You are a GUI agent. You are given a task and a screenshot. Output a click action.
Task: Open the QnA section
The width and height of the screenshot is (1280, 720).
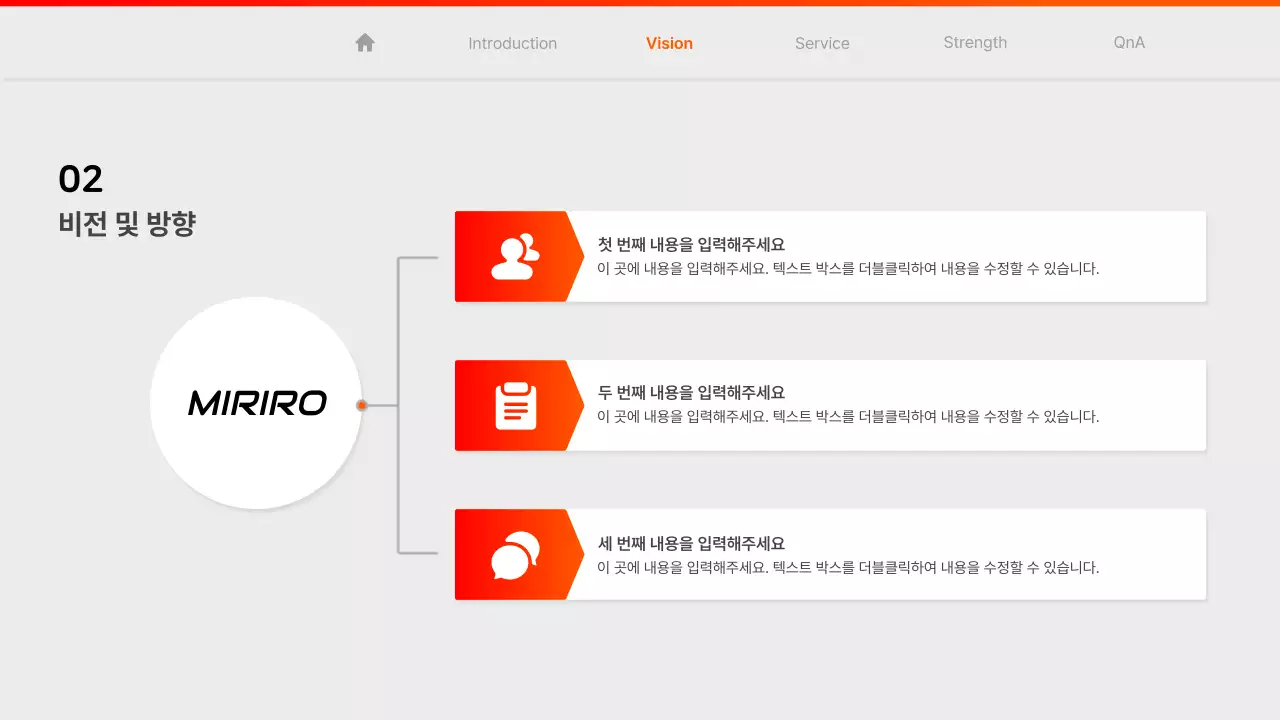pyautogui.click(x=1128, y=43)
